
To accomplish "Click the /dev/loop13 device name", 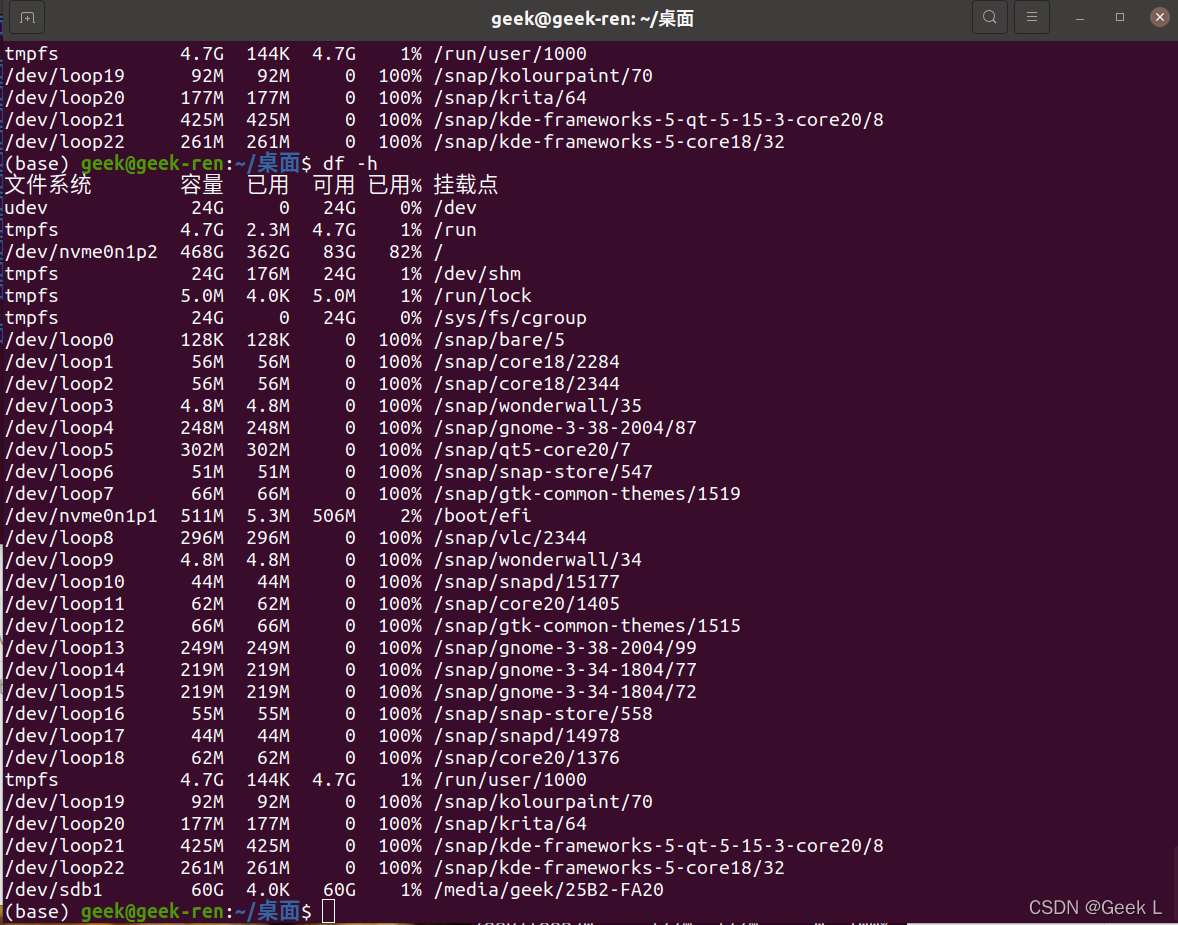I will tap(65, 648).
